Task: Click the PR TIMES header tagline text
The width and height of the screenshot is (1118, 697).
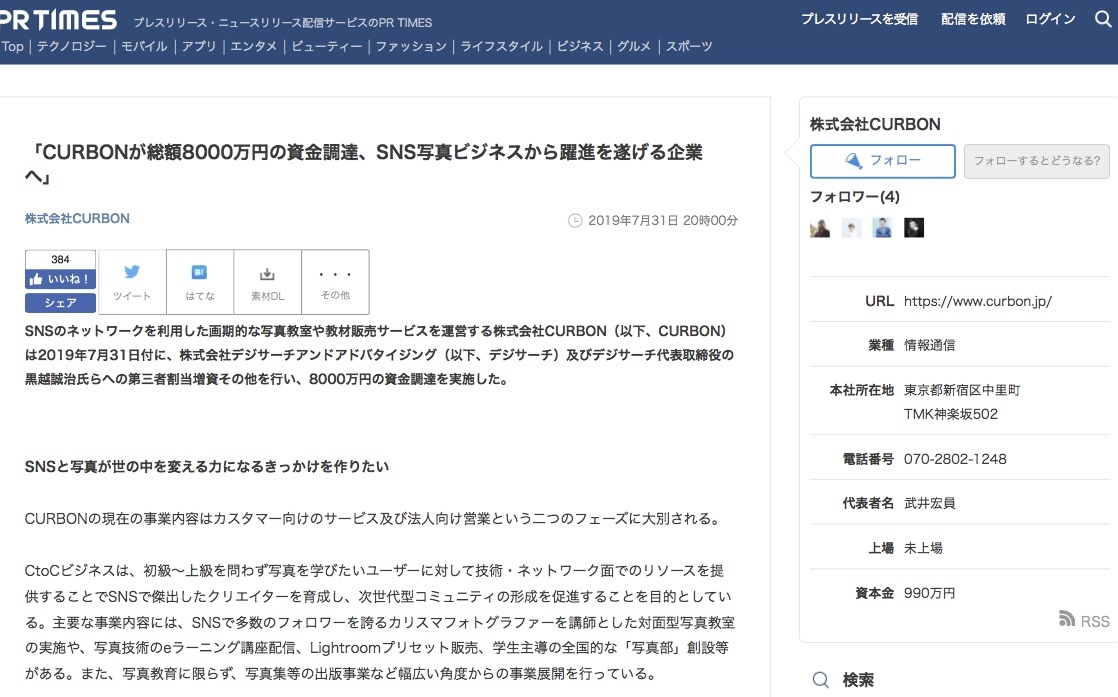Action: [282, 23]
